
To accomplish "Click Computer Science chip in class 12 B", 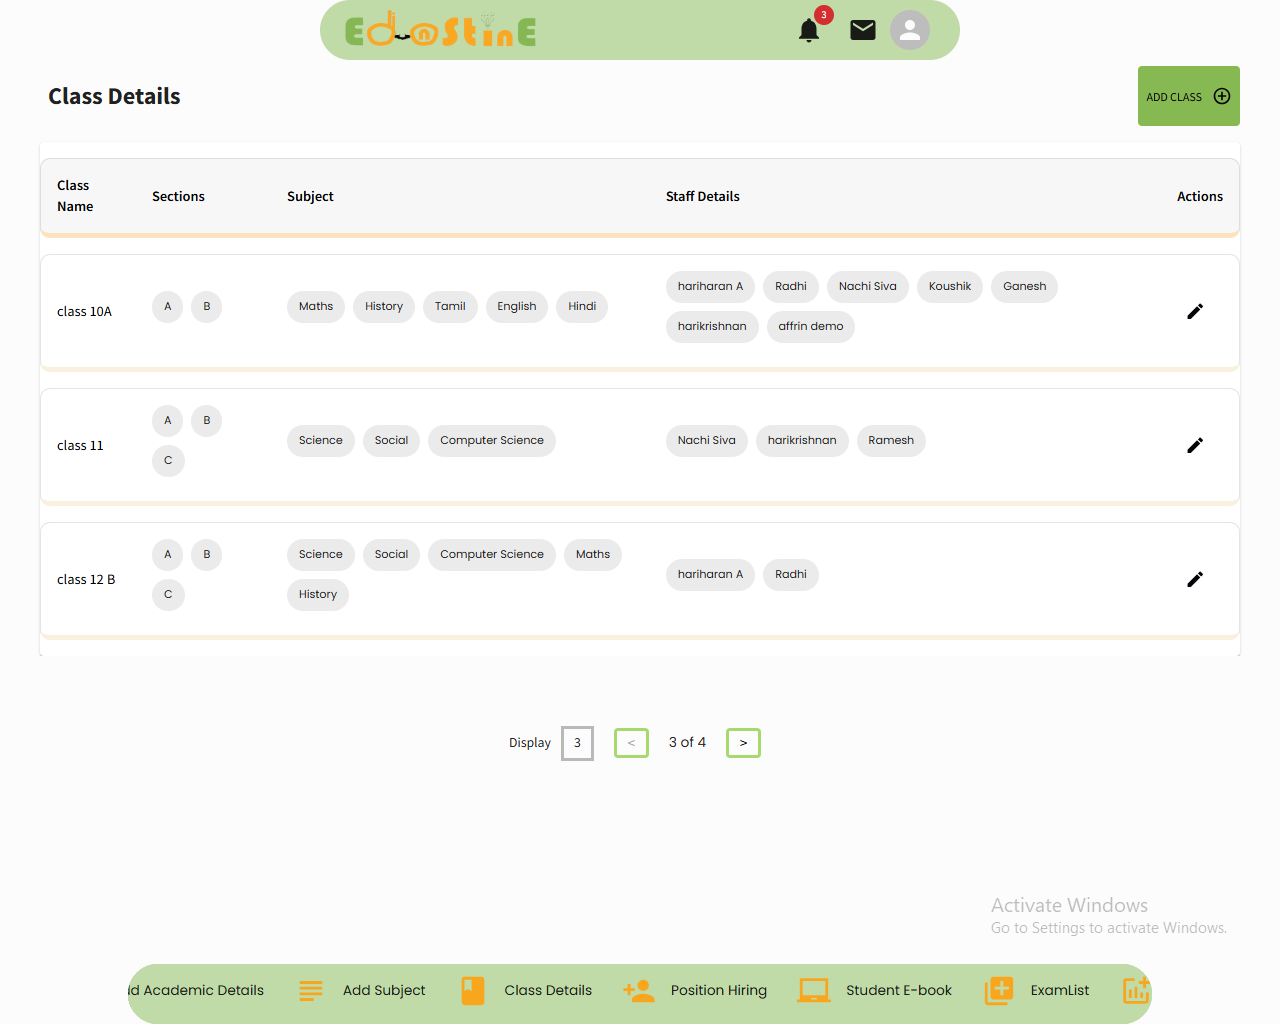I will 492,555.
